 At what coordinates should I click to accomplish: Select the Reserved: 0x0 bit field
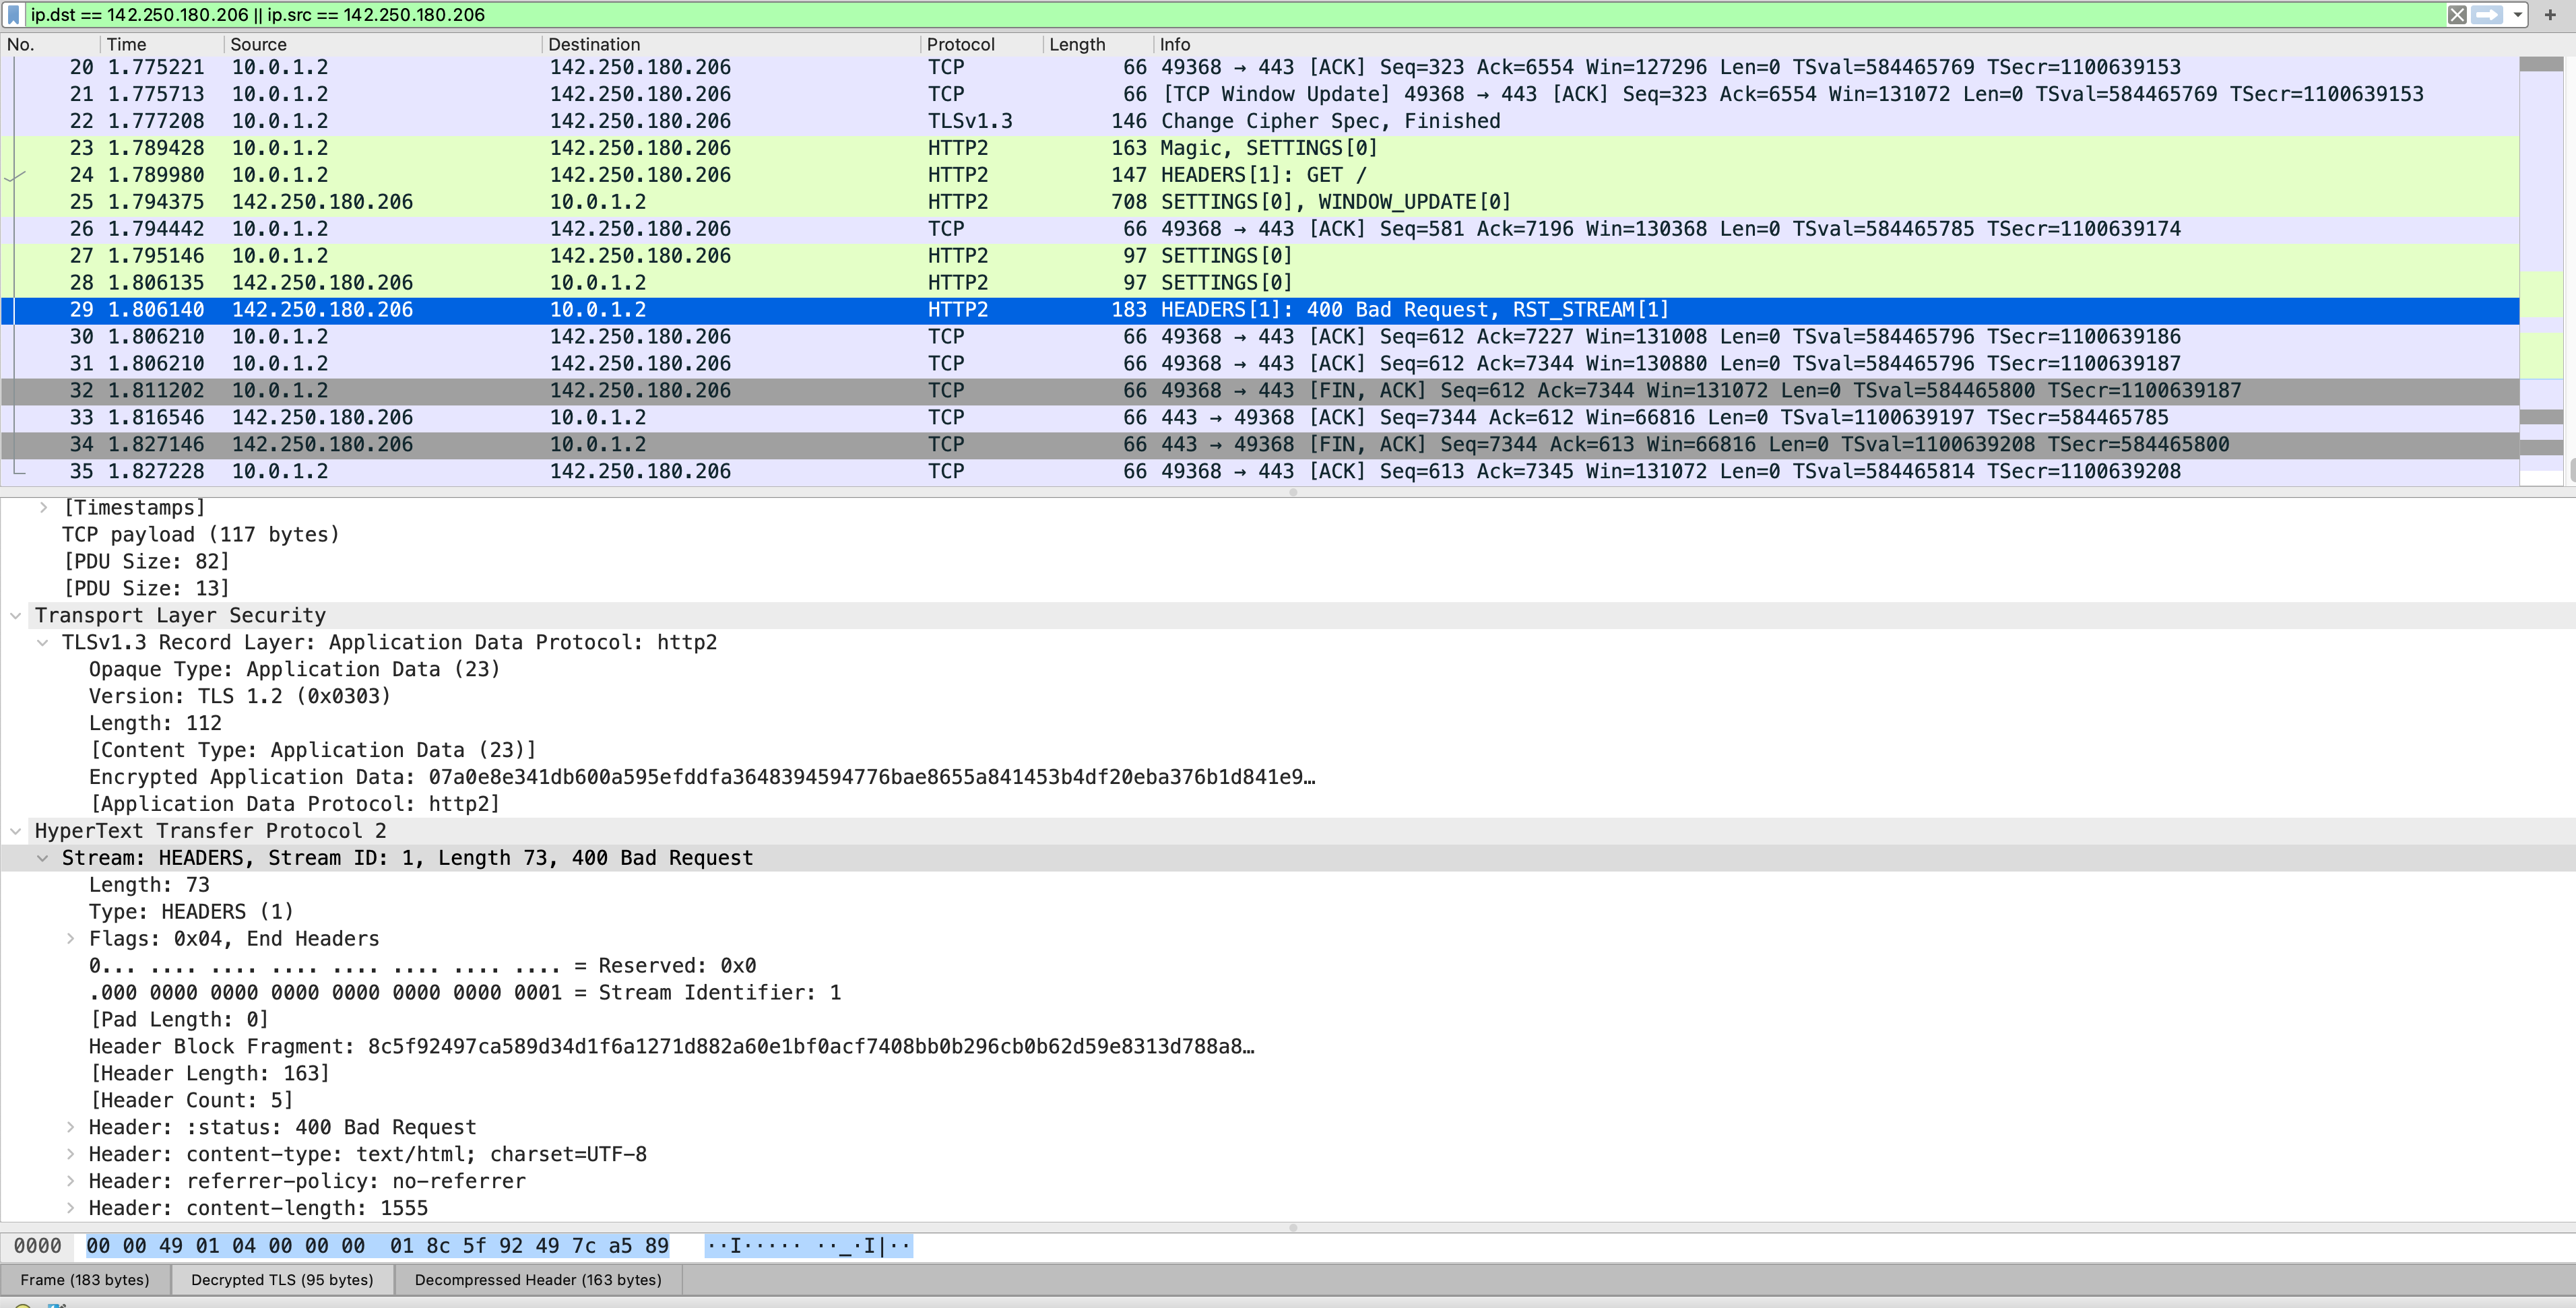[422, 966]
